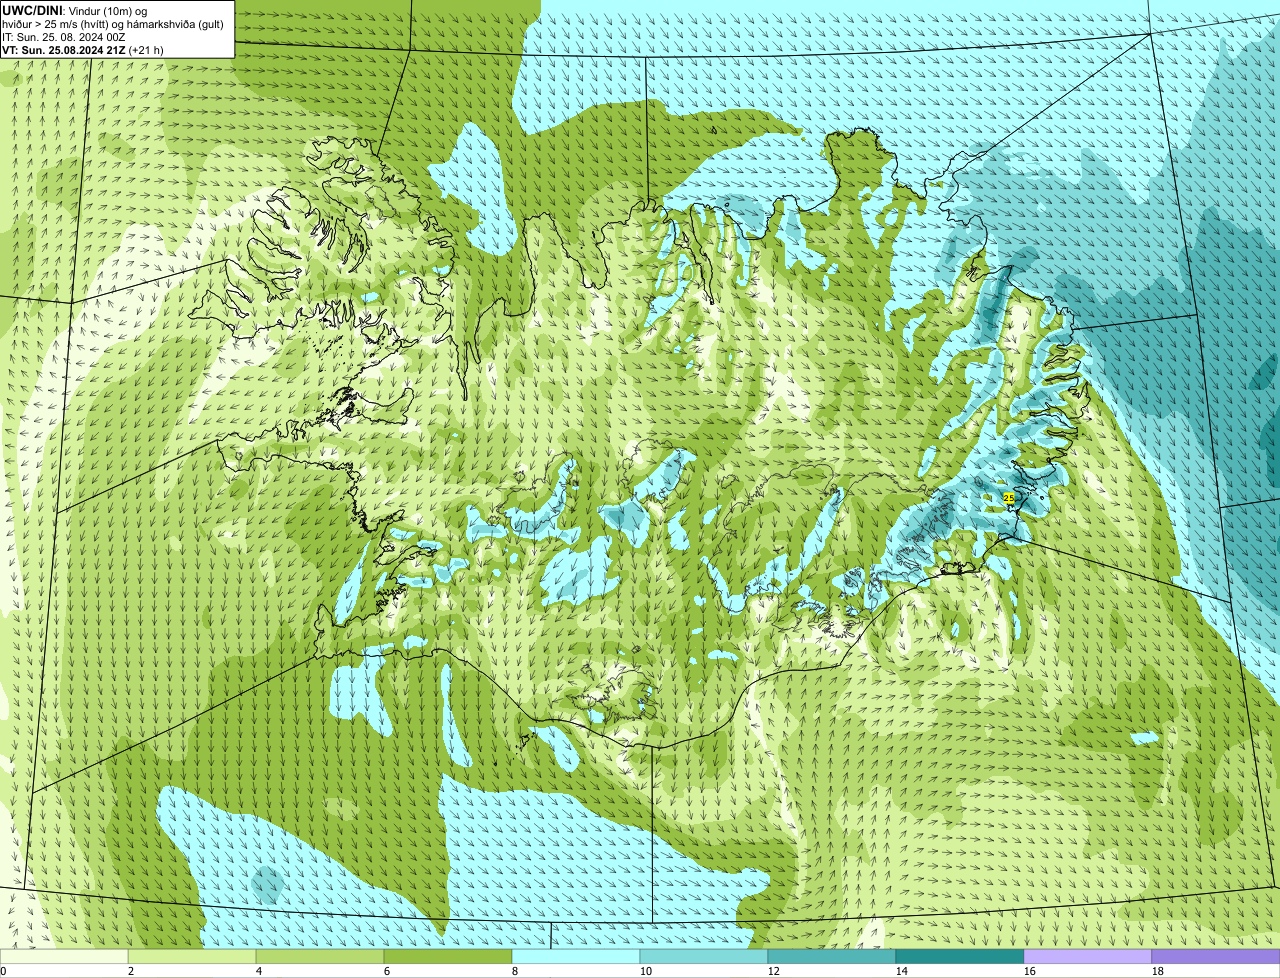Choose the 14–16 m/s dark teal legend swatch
The width and height of the screenshot is (1280, 978).
tap(960, 956)
